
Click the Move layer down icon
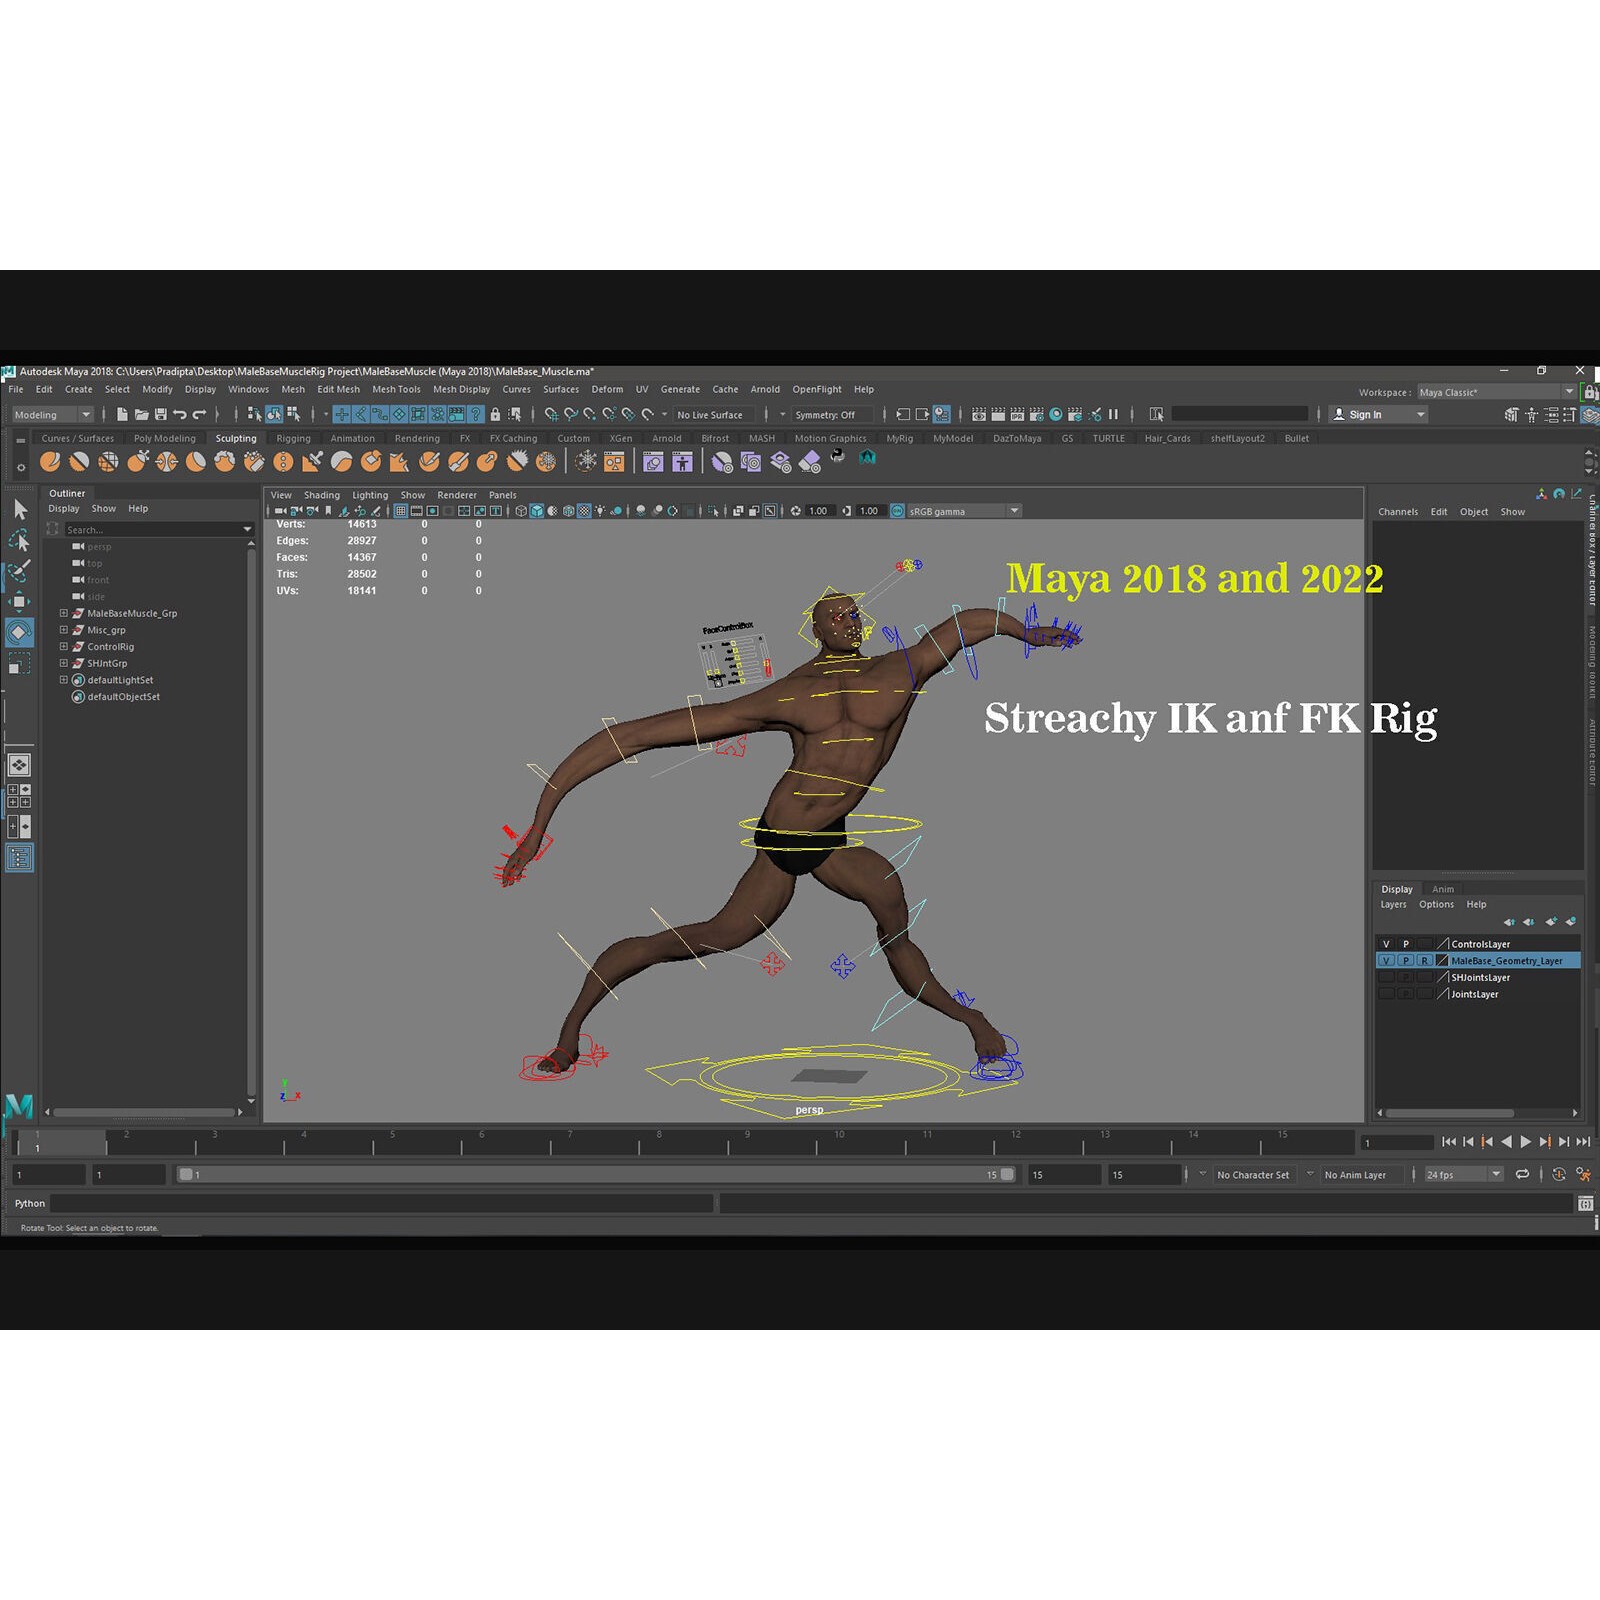1529,922
